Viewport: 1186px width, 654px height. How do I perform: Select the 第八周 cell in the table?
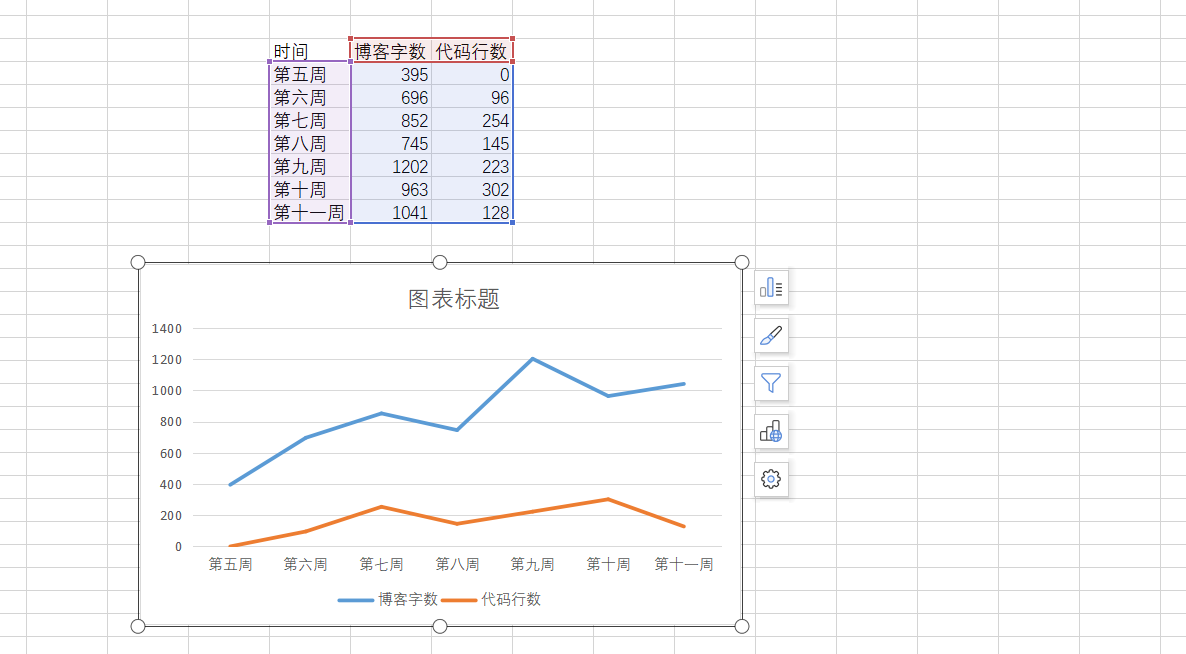click(309, 144)
